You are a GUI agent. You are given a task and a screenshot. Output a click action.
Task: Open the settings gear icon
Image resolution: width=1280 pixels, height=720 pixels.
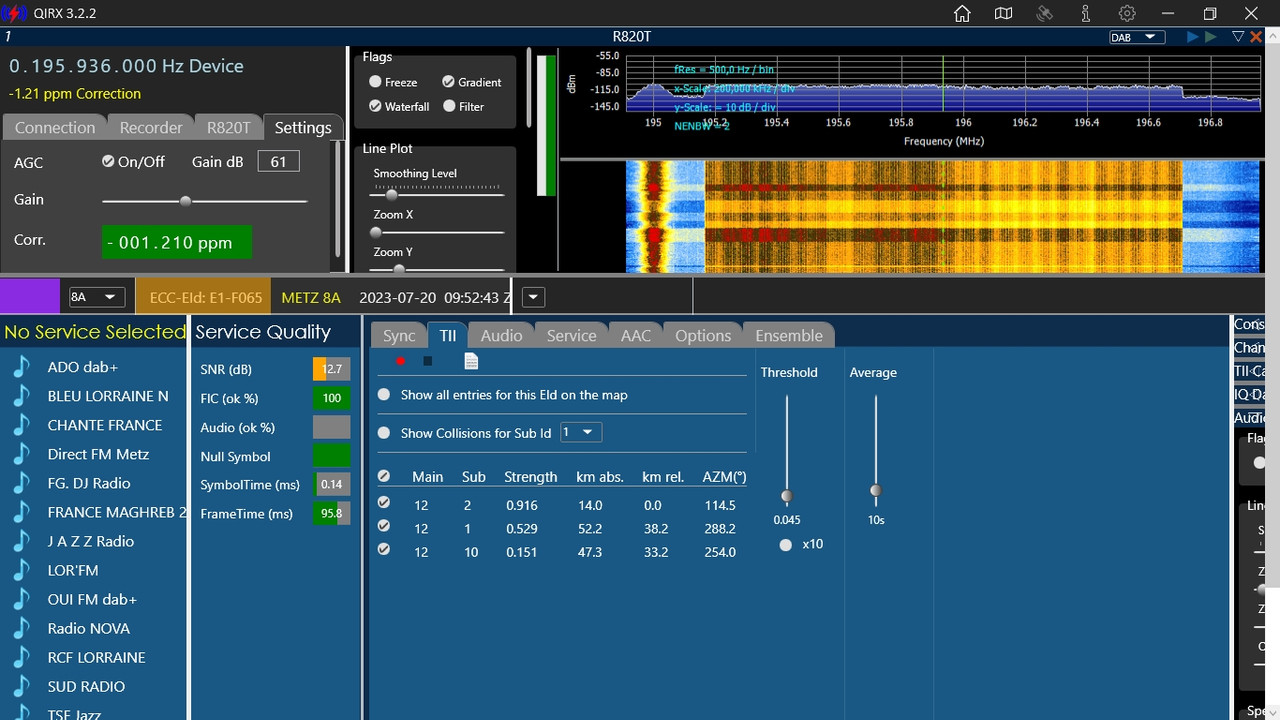tap(1127, 14)
